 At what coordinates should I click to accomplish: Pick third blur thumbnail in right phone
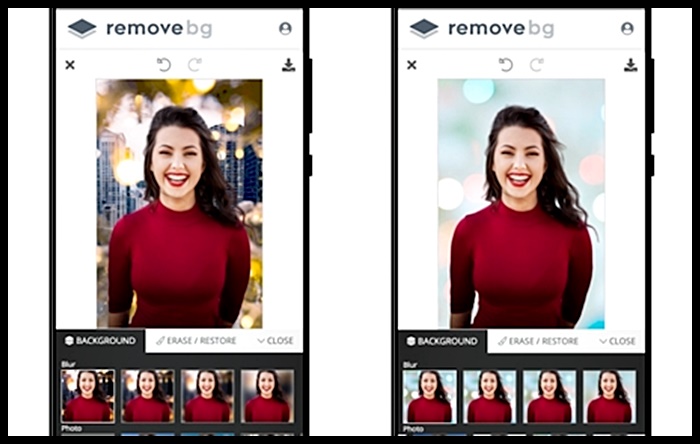coord(550,396)
